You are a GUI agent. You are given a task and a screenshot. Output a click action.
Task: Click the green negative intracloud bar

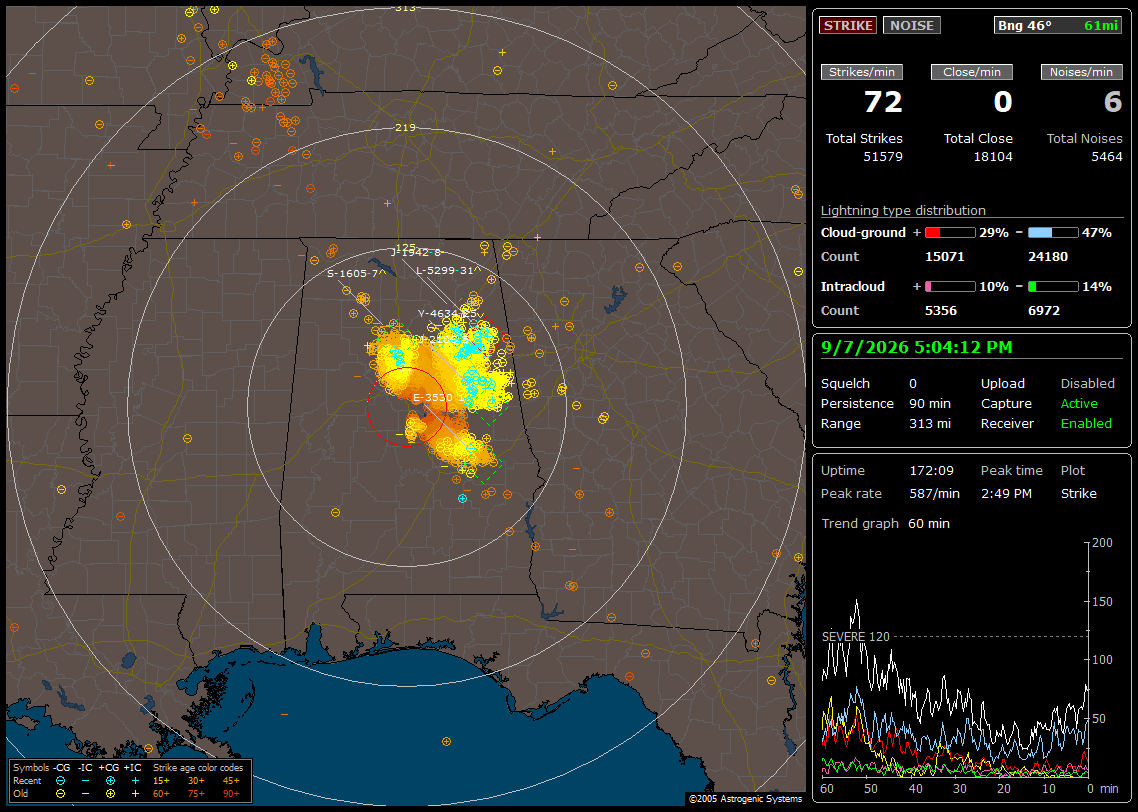click(1053, 287)
